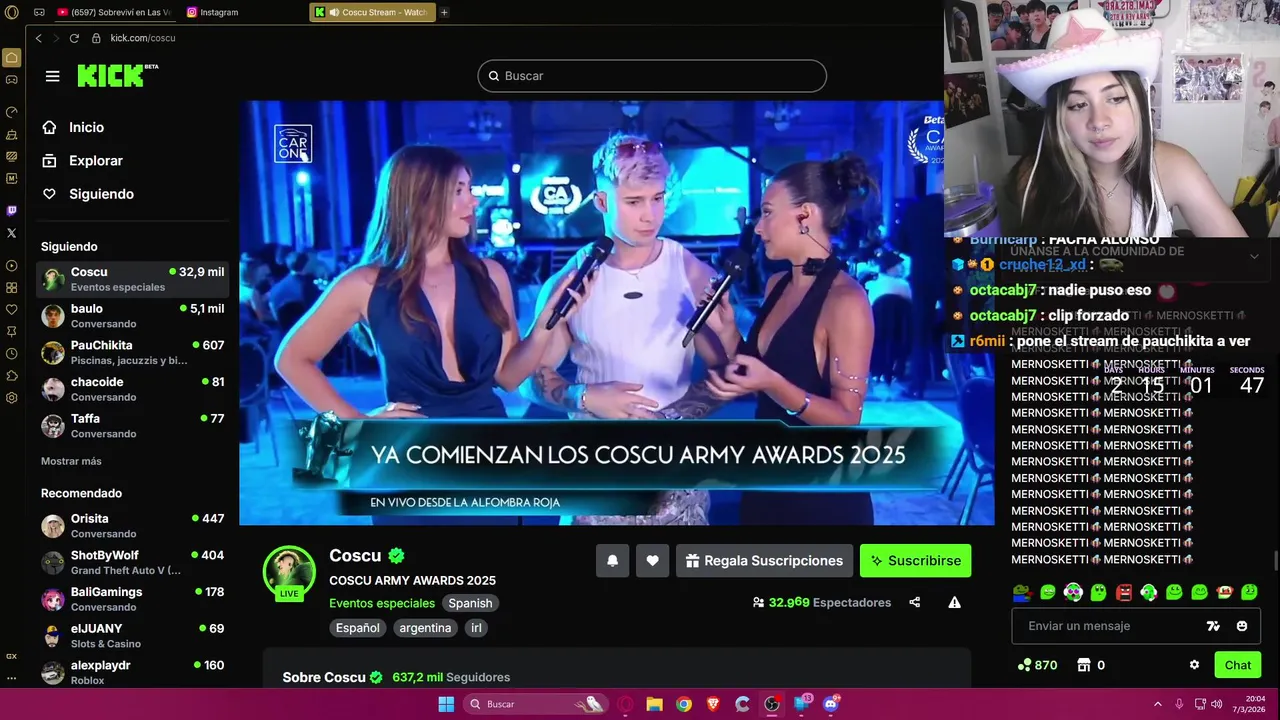1280x720 pixels.
Task: Click the taskbar volume icon
Action: pyautogui.click(x=1216, y=704)
